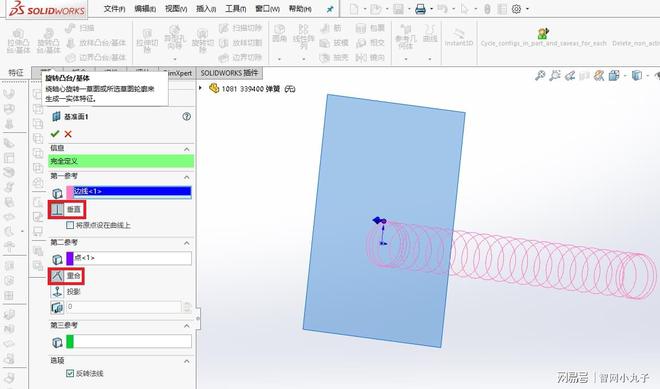The image size is (660, 389).
Task: Collapse the 选项 section
Action: coord(187,361)
